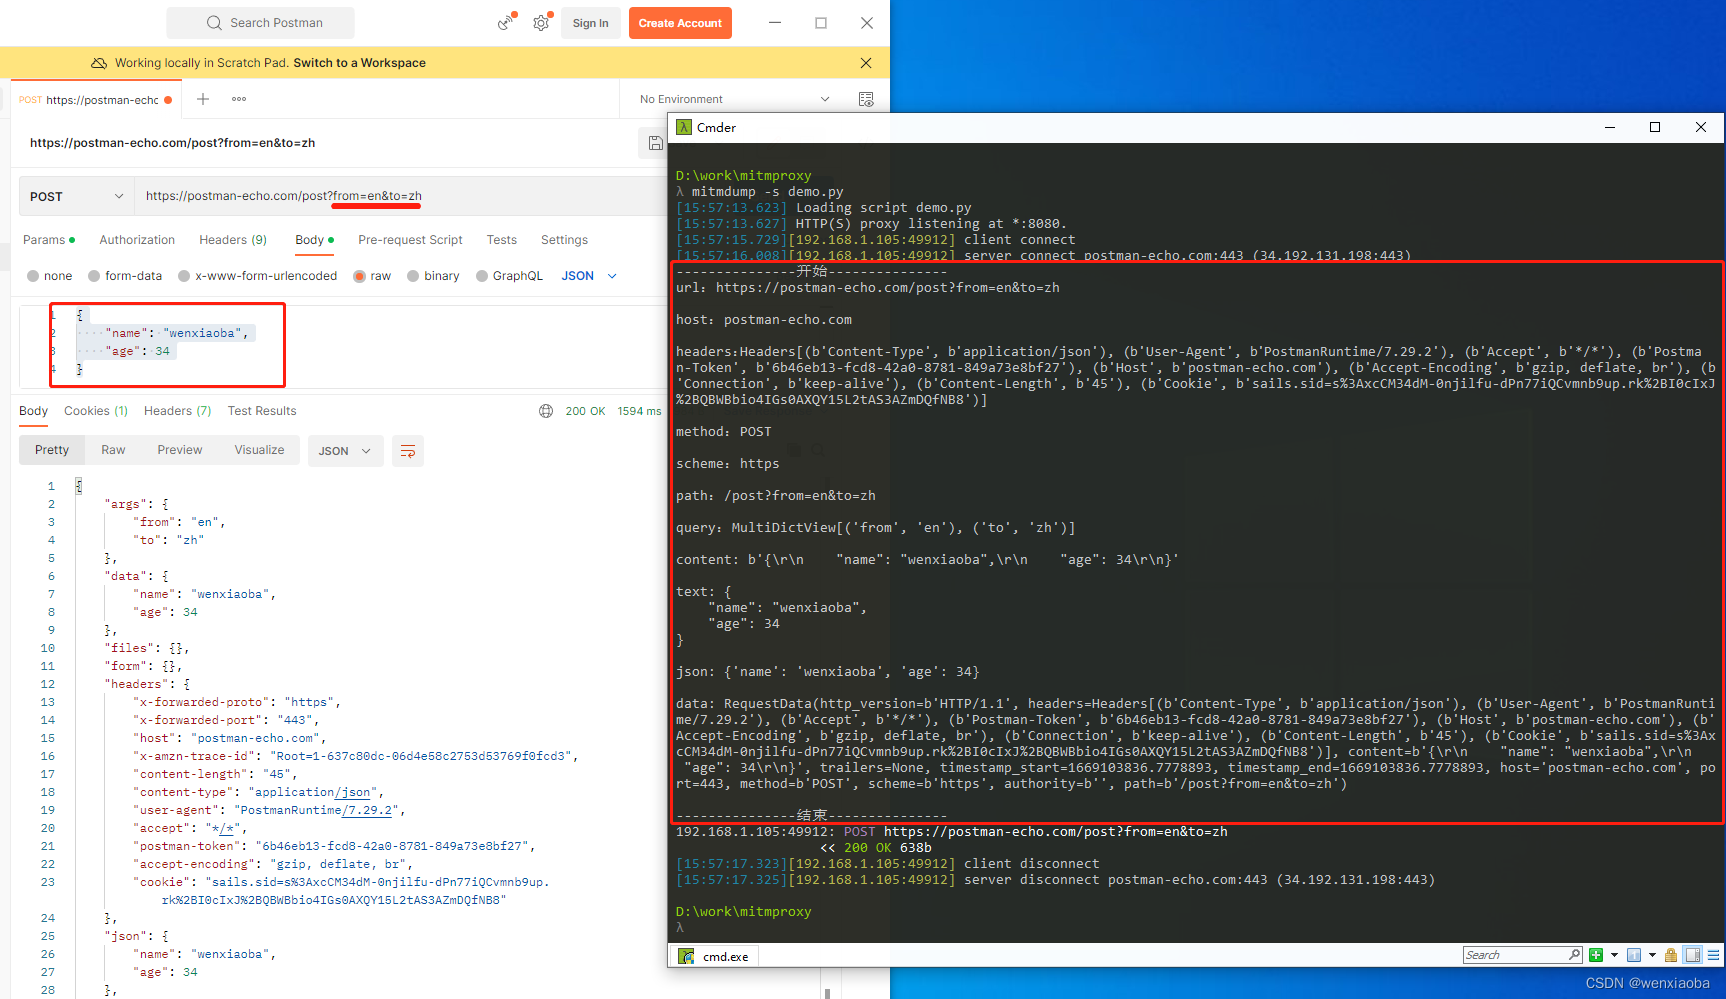This screenshot has height=999, width=1726.
Task: Click the Cmder search magnifier icon
Action: (x=1575, y=955)
